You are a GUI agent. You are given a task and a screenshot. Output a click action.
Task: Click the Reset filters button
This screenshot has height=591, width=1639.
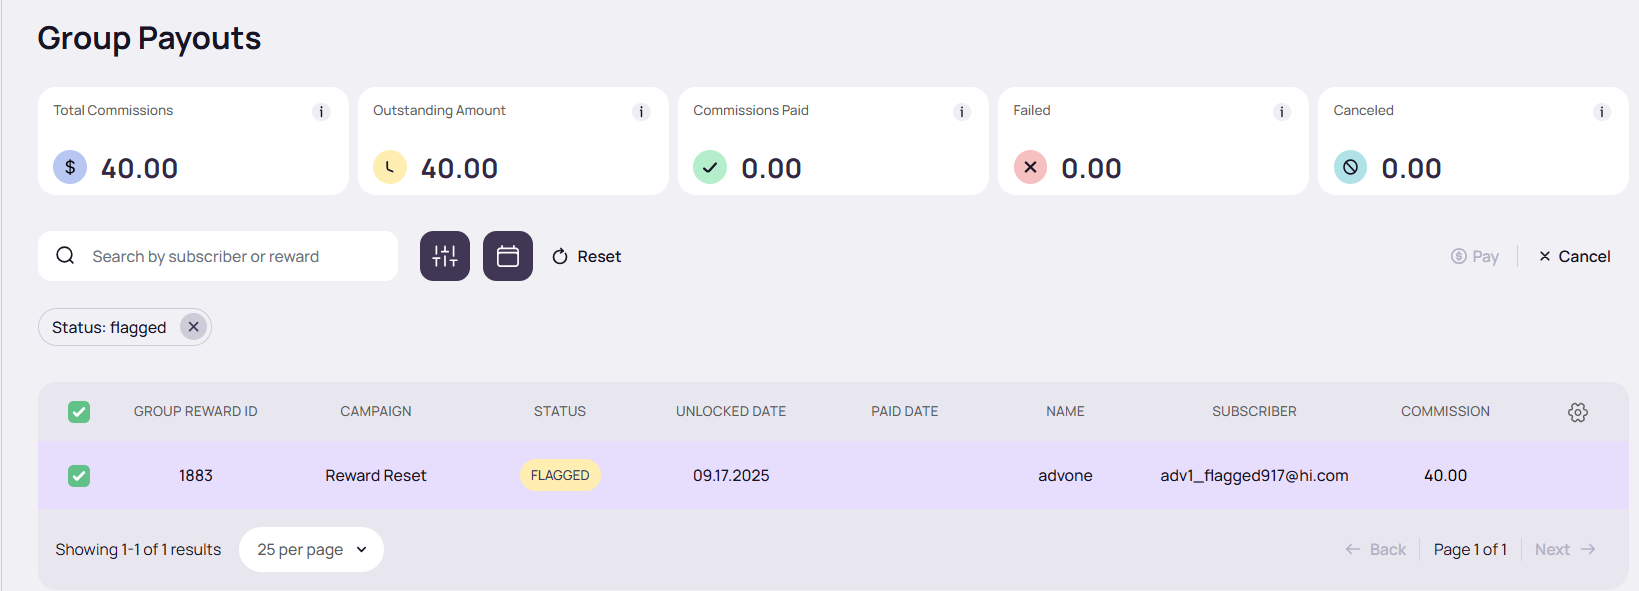click(x=587, y=257)
